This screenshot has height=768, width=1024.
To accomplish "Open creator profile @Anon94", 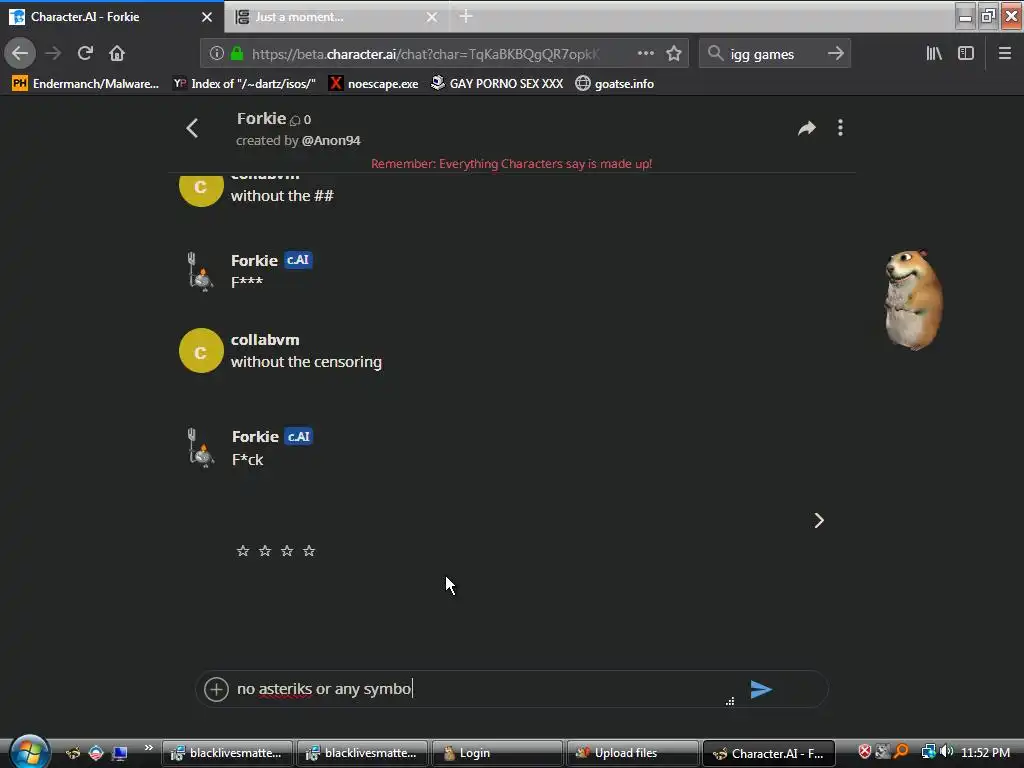I will point(330,140).
